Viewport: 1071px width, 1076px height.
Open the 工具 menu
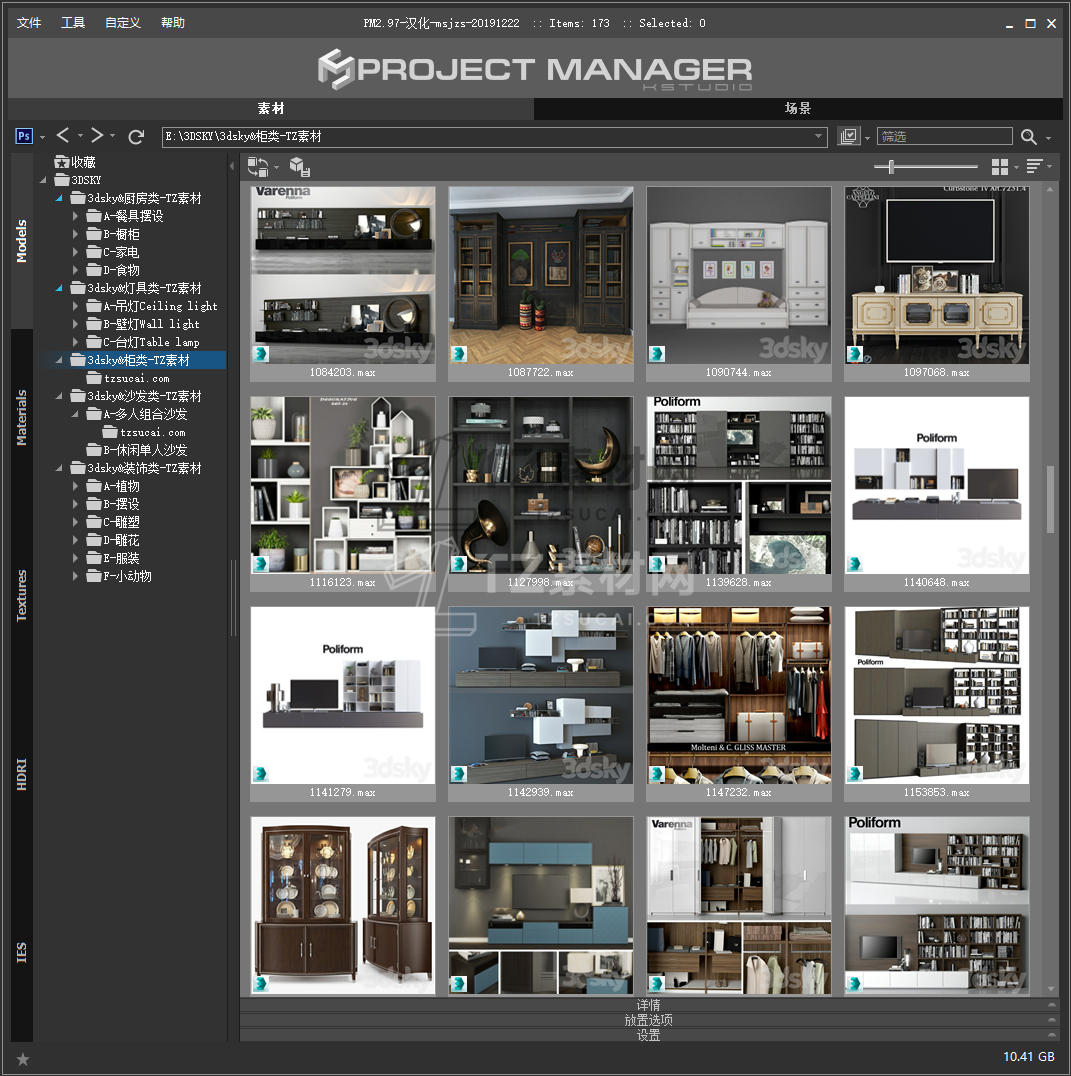tap(73, 22)
